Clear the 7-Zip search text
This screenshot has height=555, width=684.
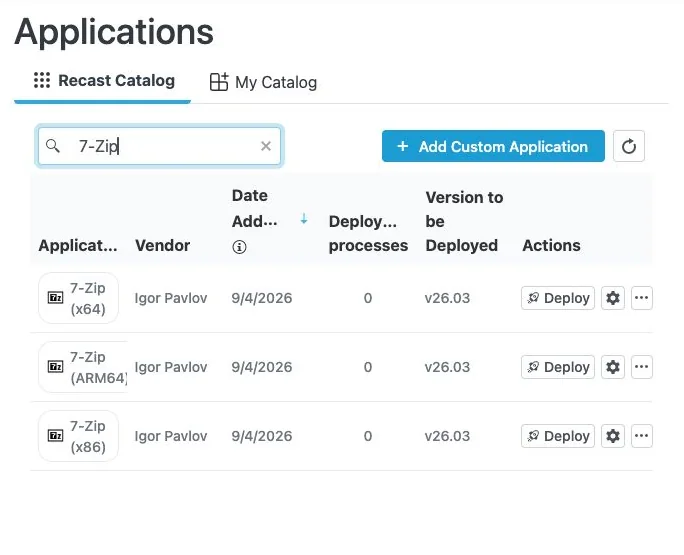tap(266, 146)
